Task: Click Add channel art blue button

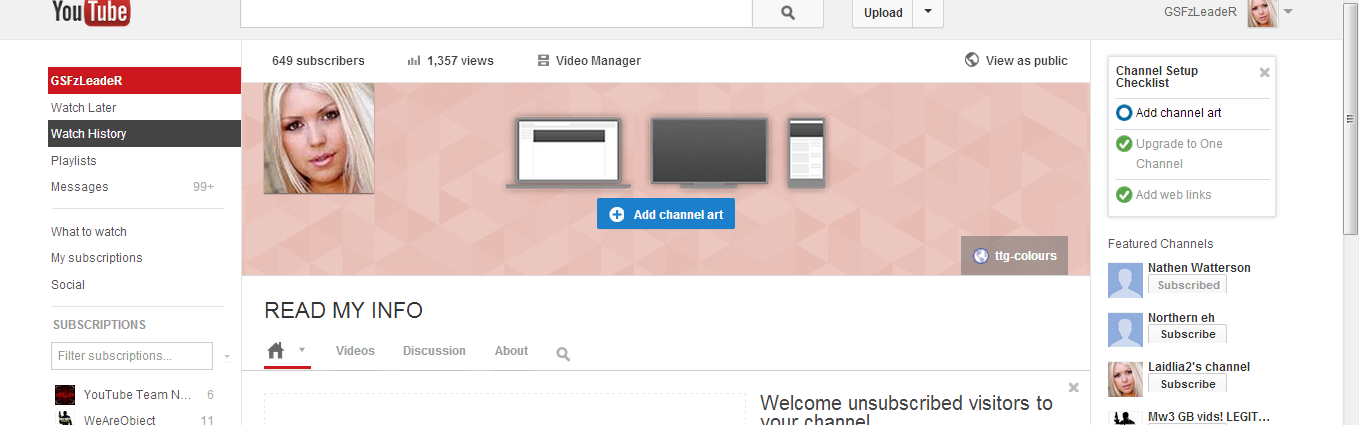Action: pyautogui.click(x=666, y=214)
